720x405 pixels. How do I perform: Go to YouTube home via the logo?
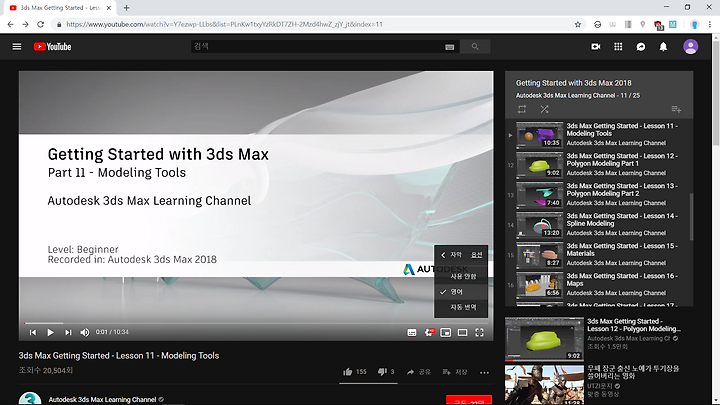pos(52,46)
